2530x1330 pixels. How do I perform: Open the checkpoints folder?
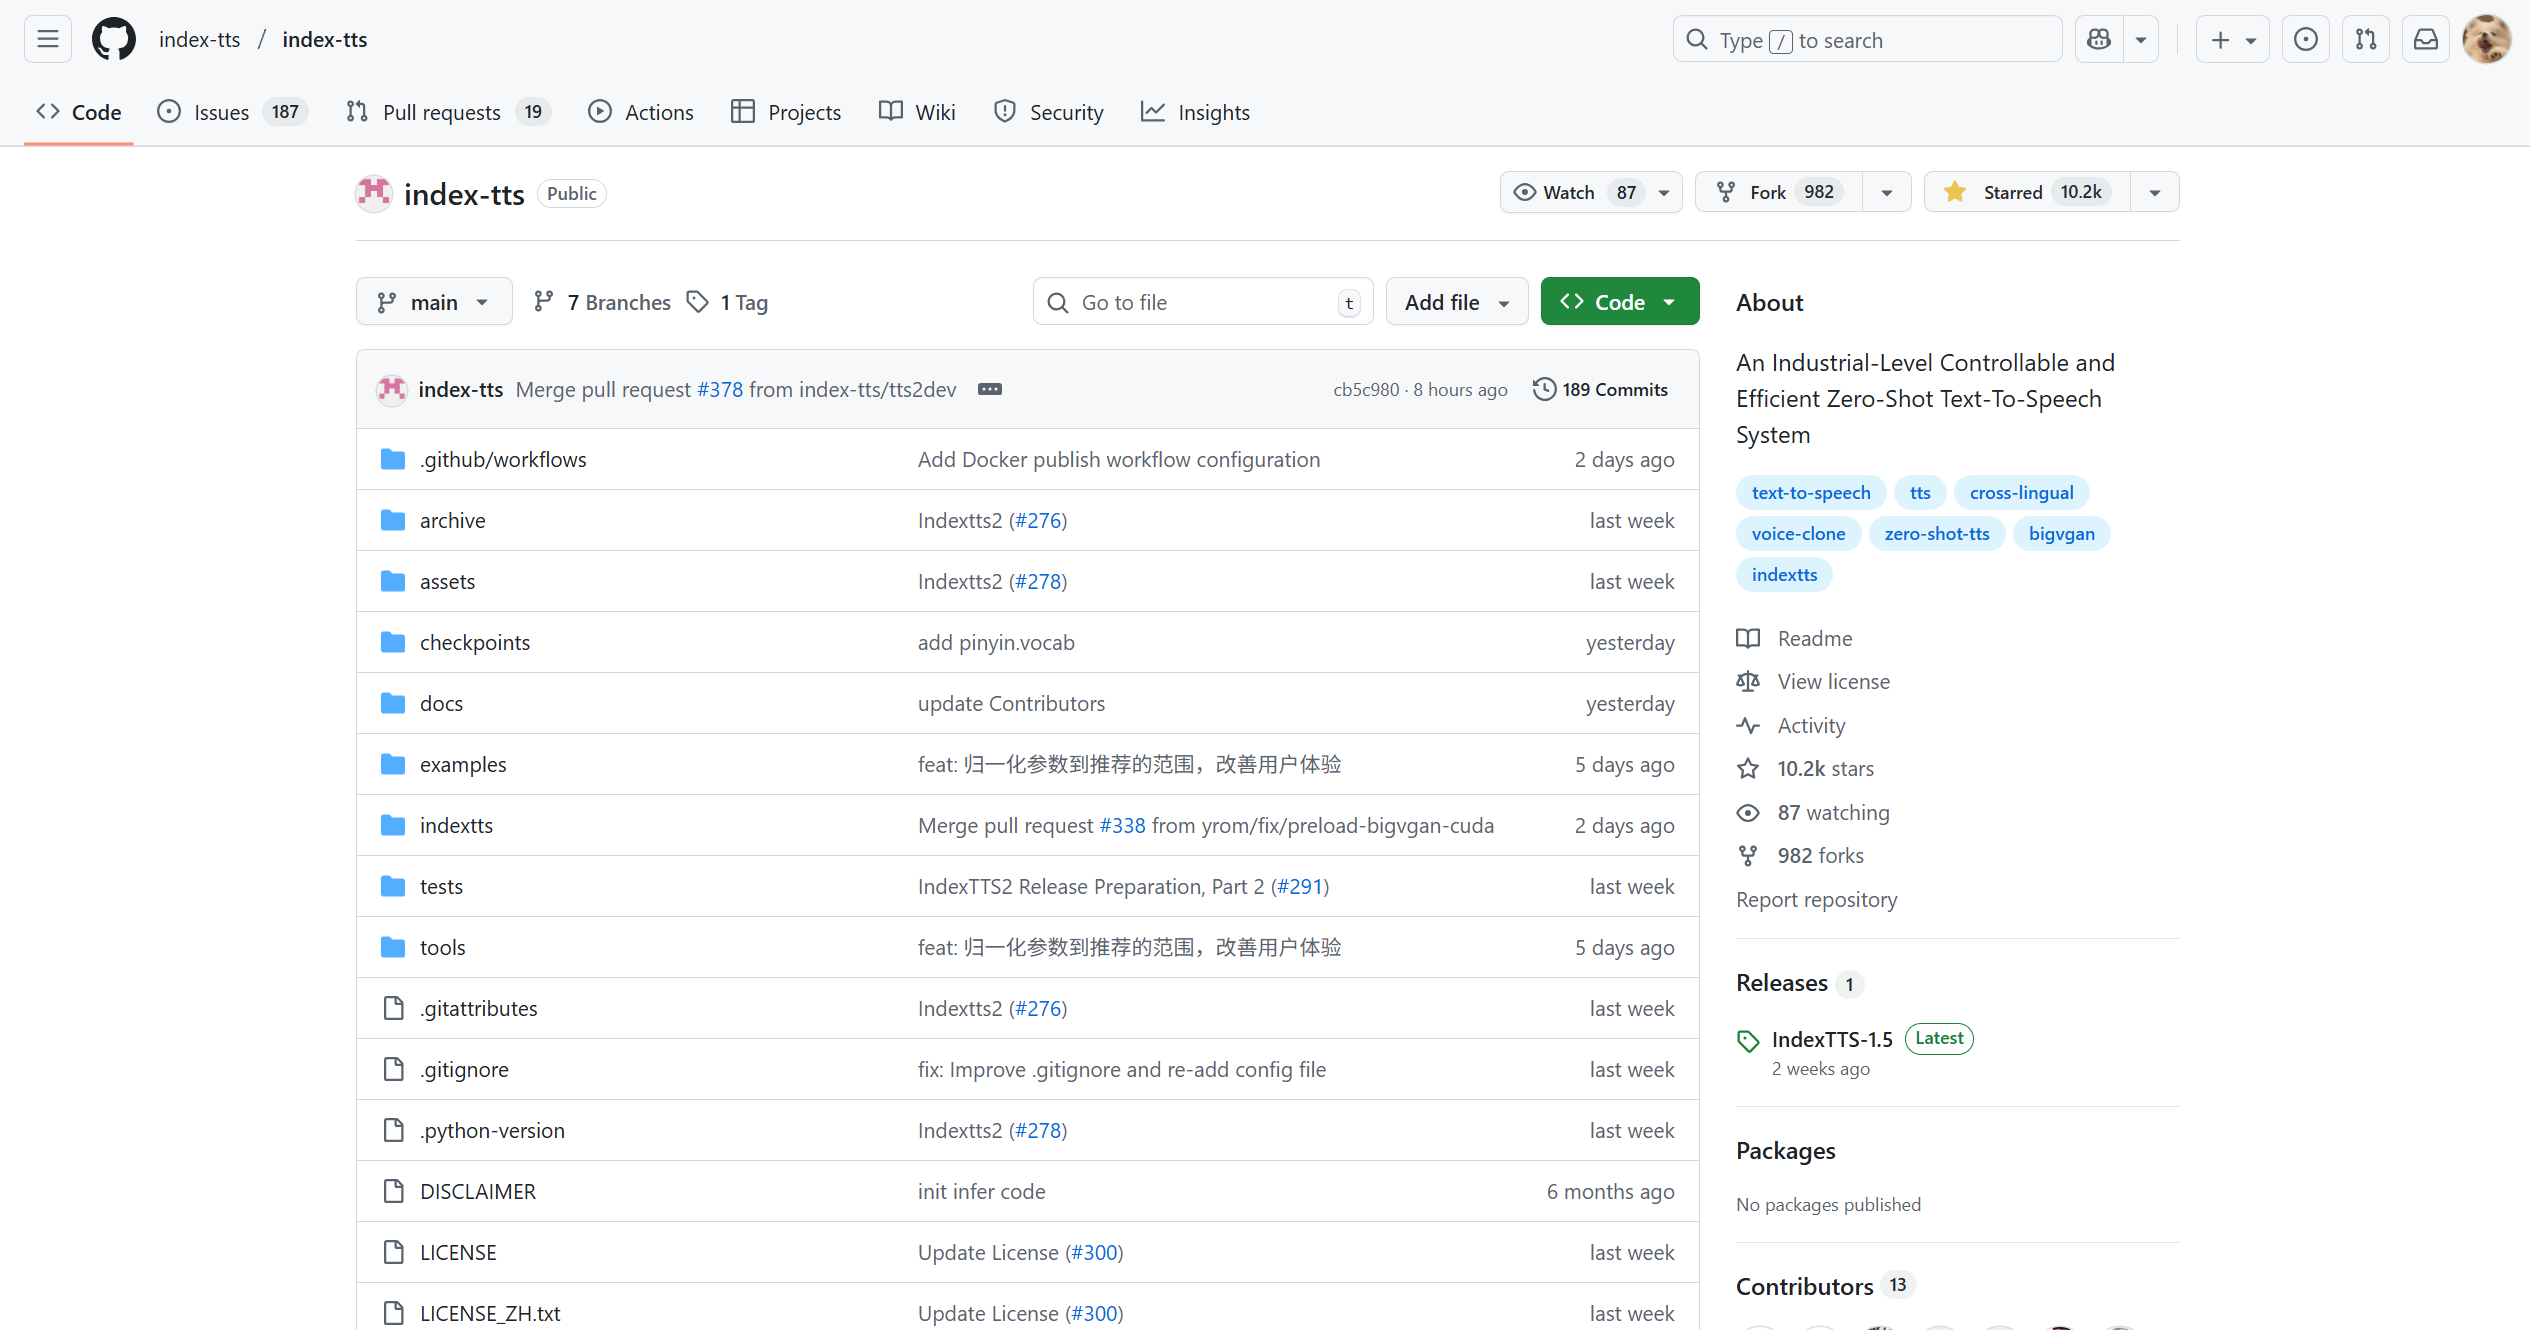(474, 642)
